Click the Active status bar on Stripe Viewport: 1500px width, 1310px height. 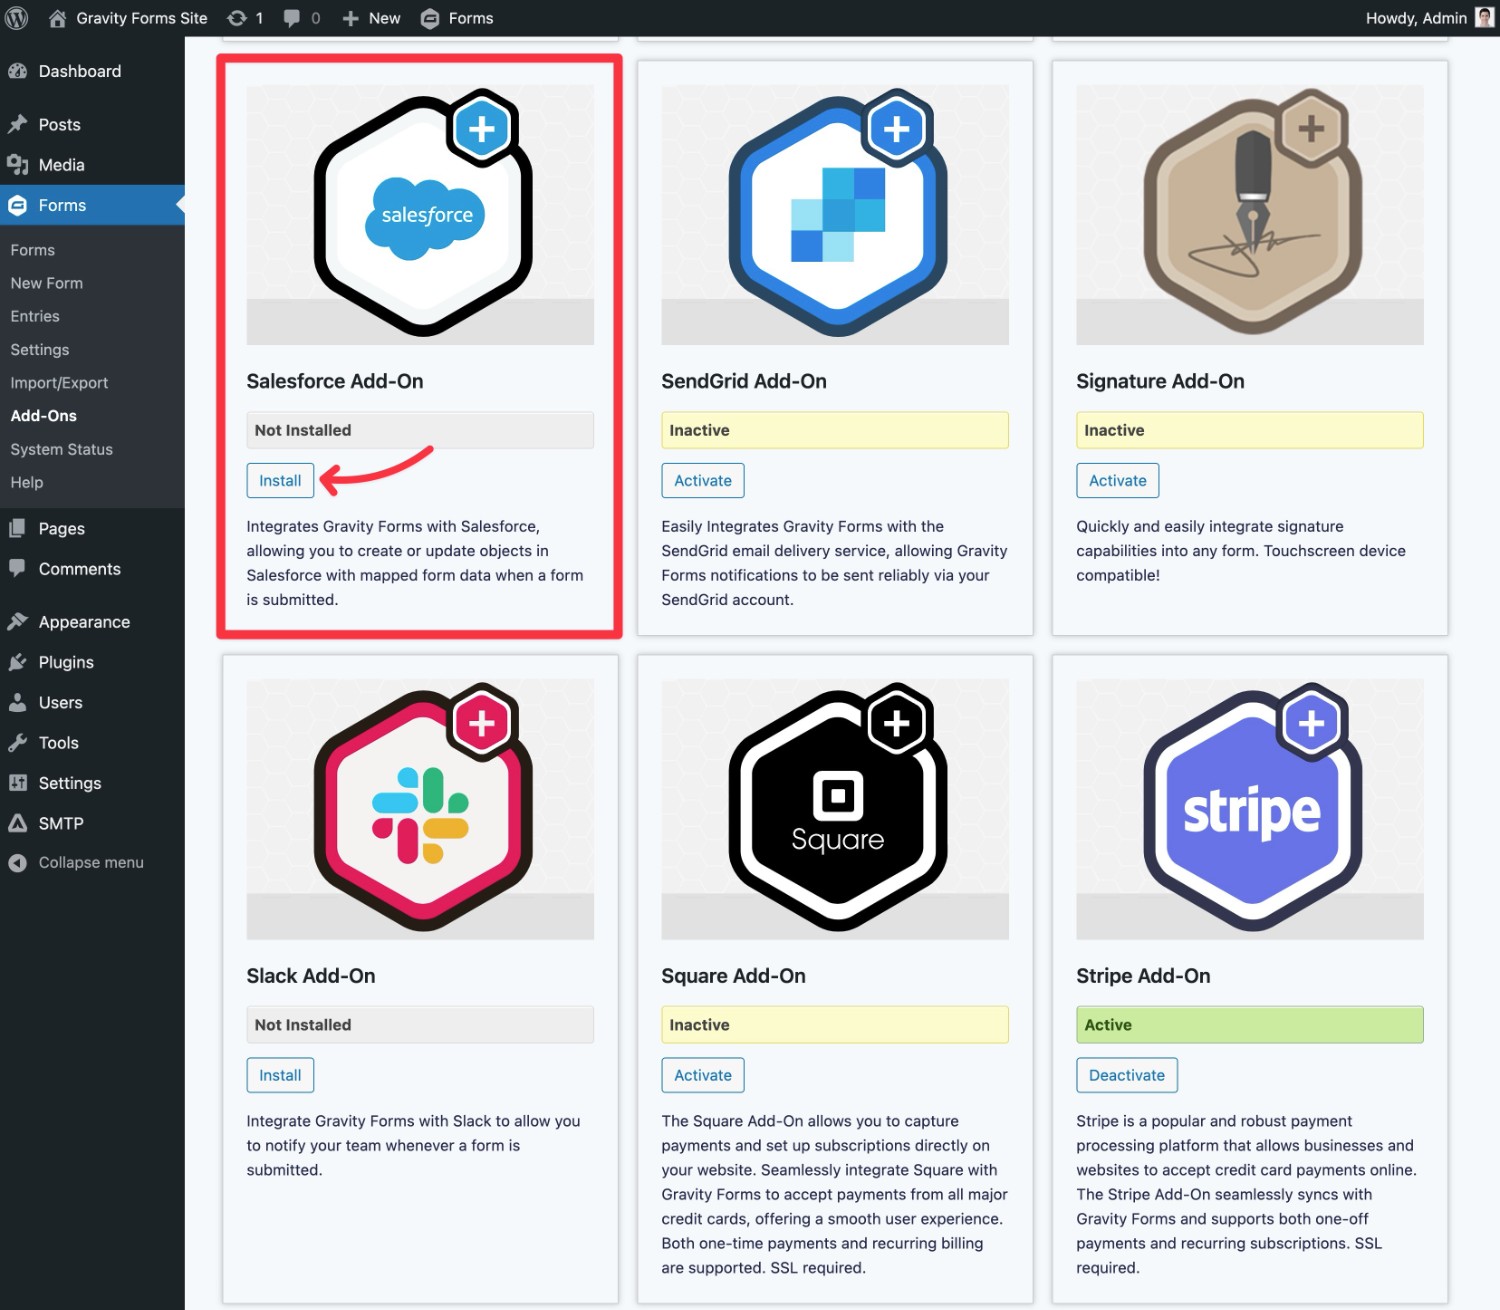pyautogui.click(x=1250, y=1025)
